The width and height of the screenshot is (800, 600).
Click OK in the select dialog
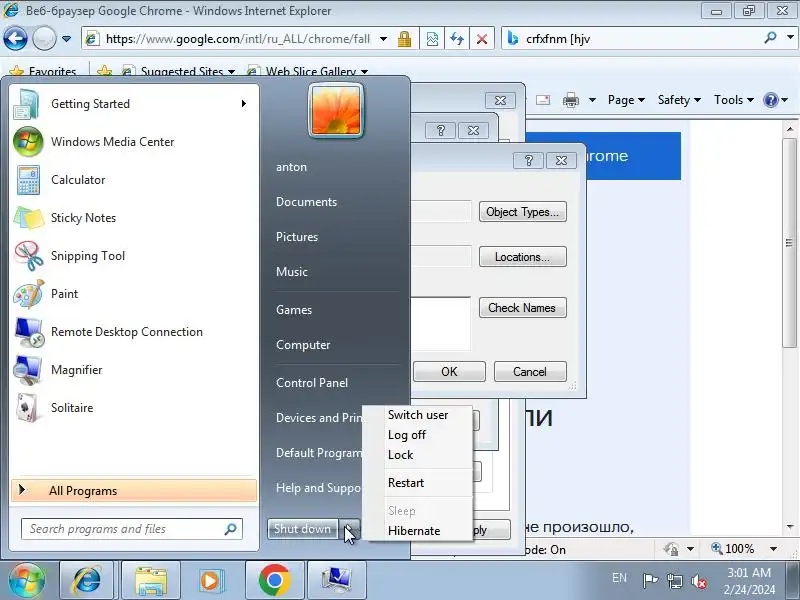(x=449, y=371)
